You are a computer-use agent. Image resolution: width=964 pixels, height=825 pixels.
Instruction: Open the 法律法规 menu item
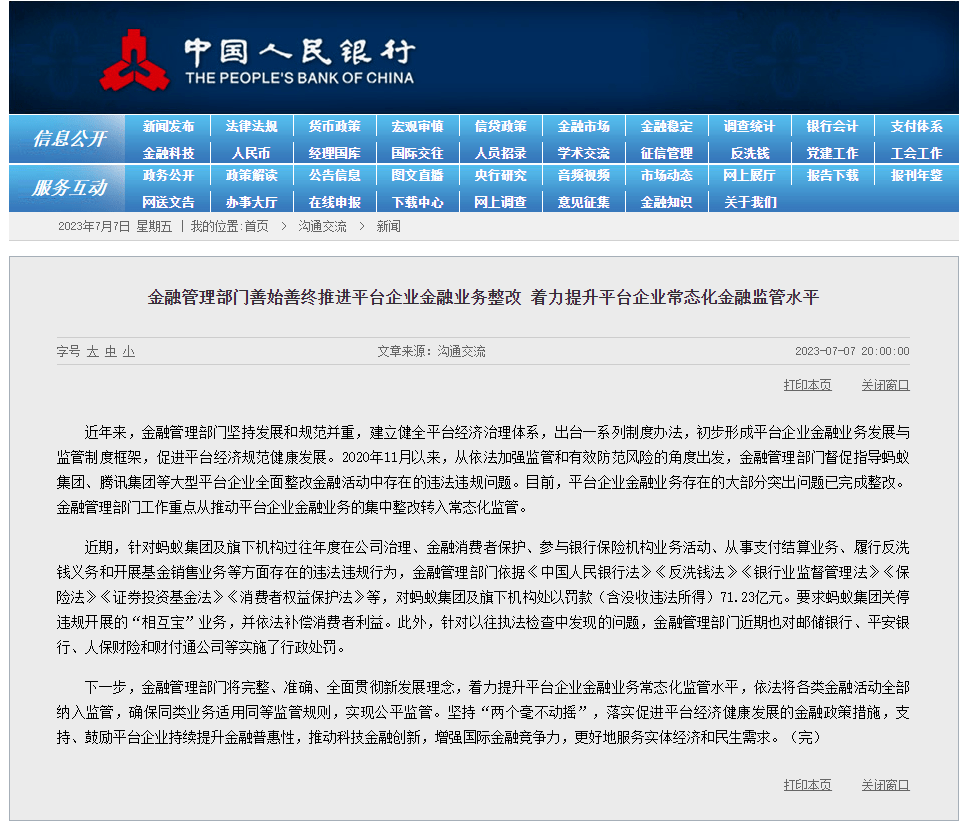pos(251,126)
